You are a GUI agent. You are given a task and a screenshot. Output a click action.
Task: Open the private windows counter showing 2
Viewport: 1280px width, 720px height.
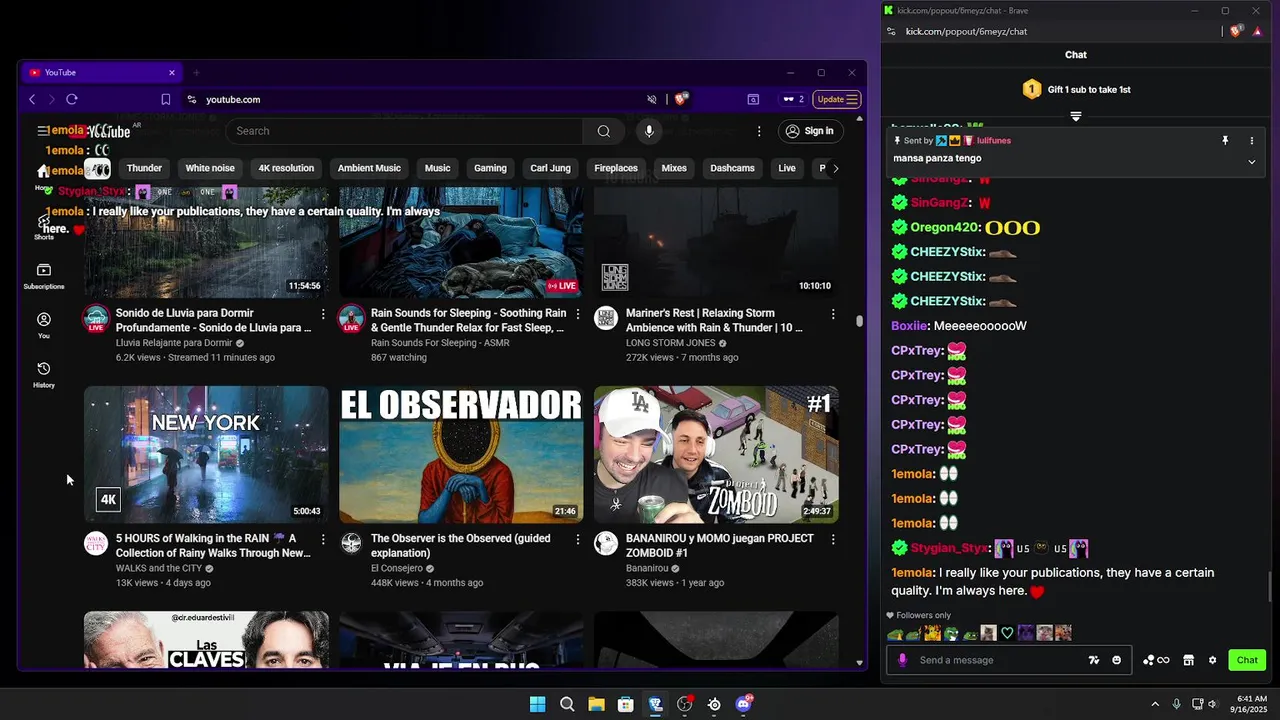pos(793,99)
